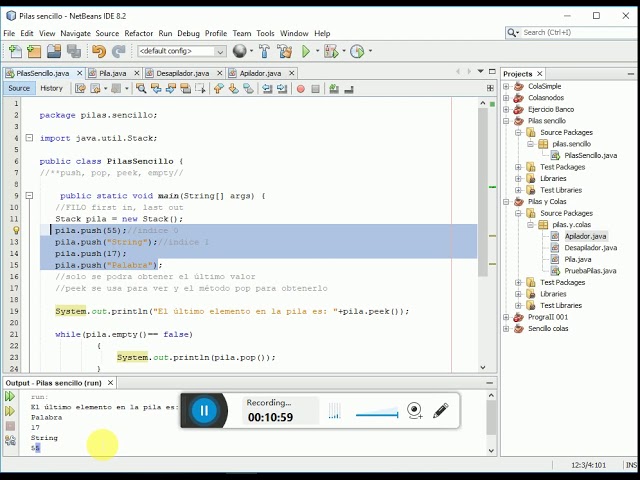640x480 pixels.
Task: Open the editor documents list dropdown arrow
Action: pos(480,71)
